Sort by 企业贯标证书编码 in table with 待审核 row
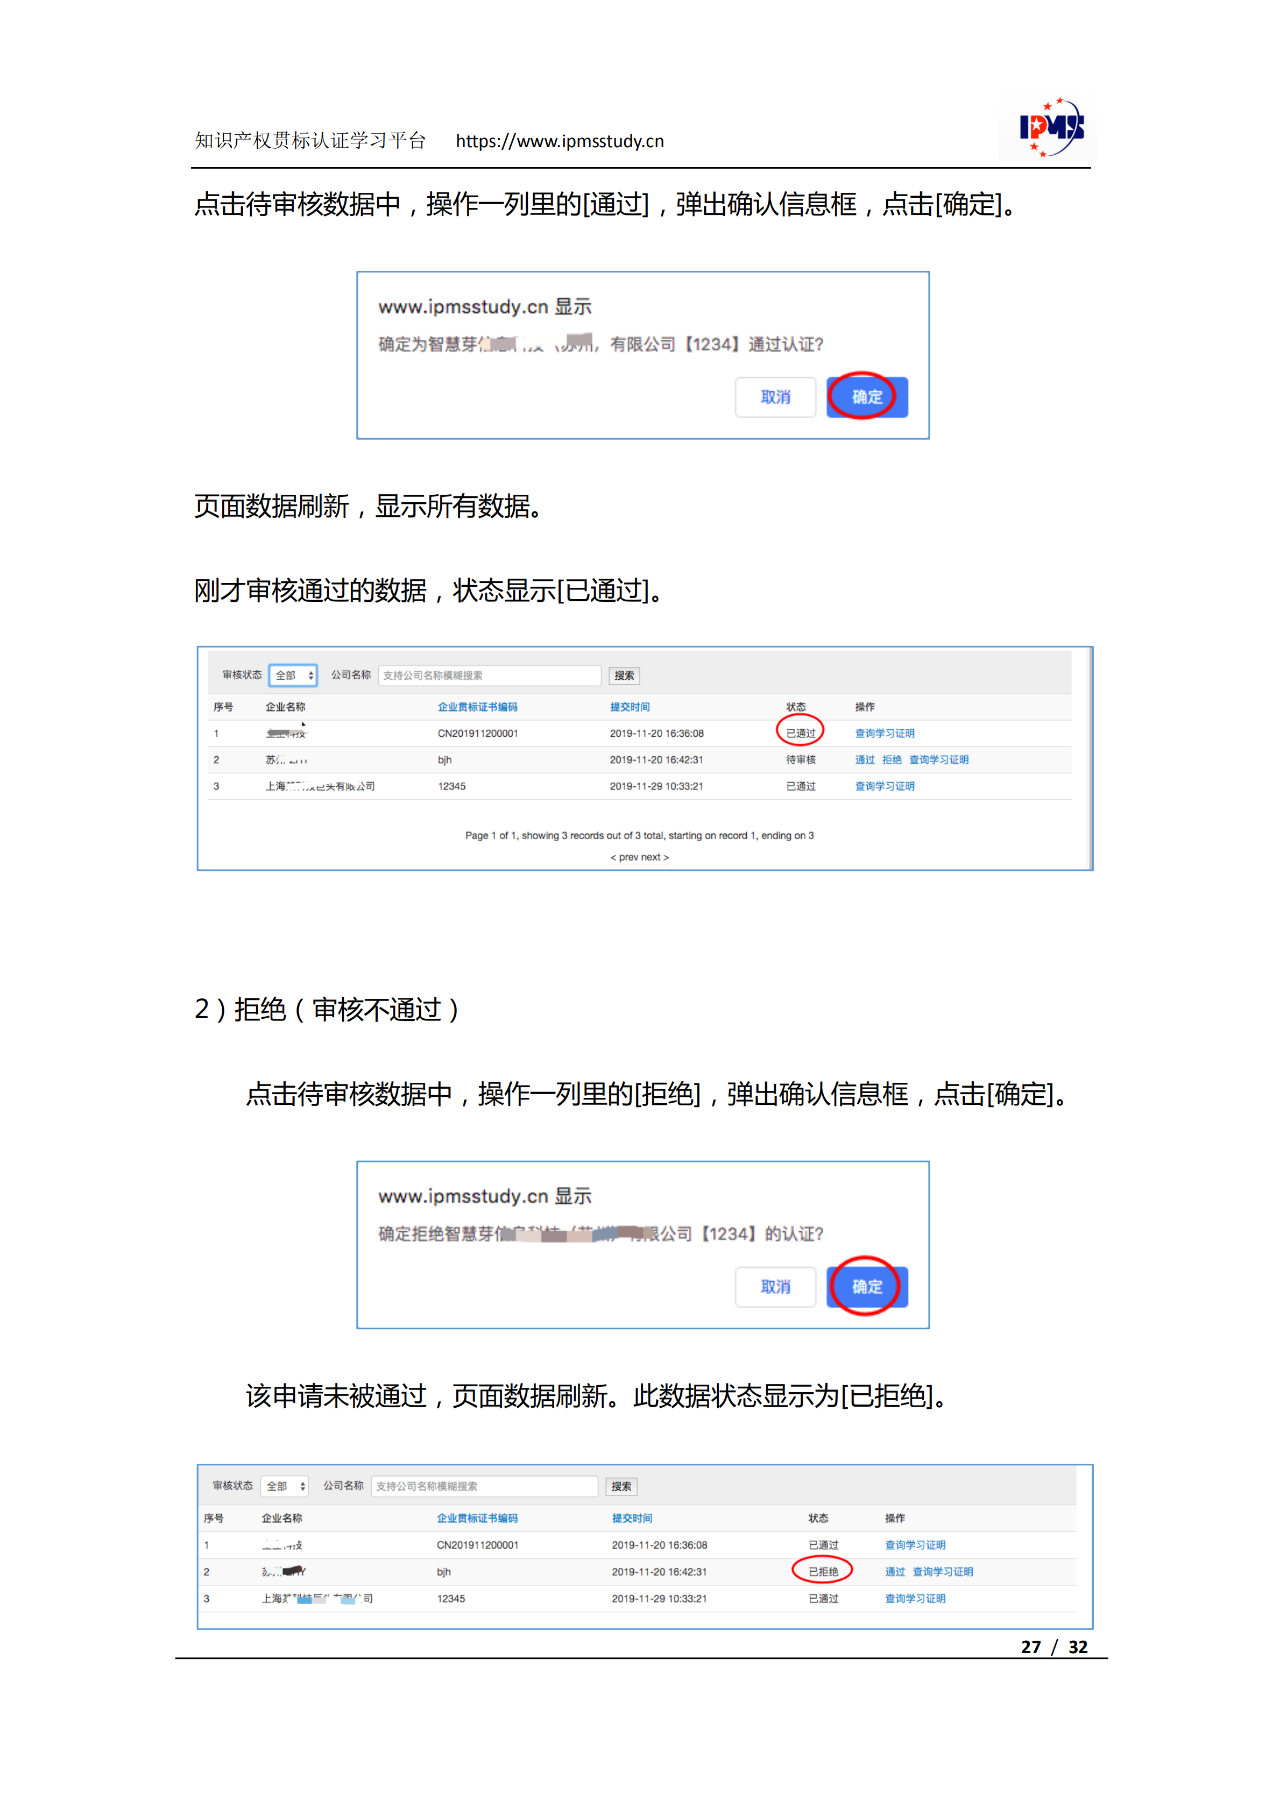The width and height of the screenshot is (1280, 1811). [477, 707]
